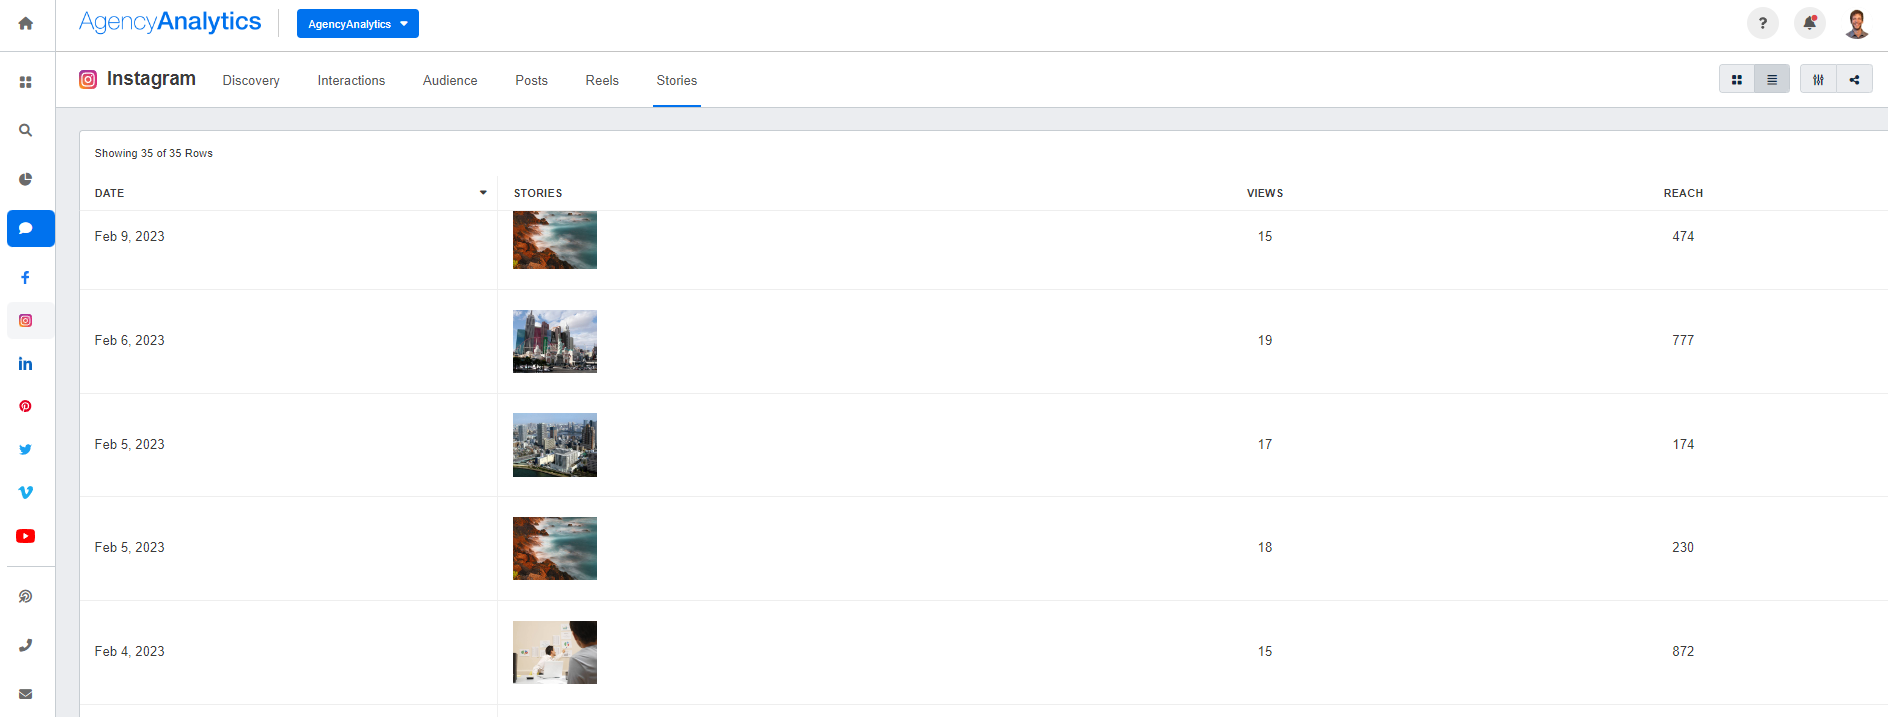Select the Vimeo sidebar icon
The image size is (1888, 717).
tap(26, 492)
